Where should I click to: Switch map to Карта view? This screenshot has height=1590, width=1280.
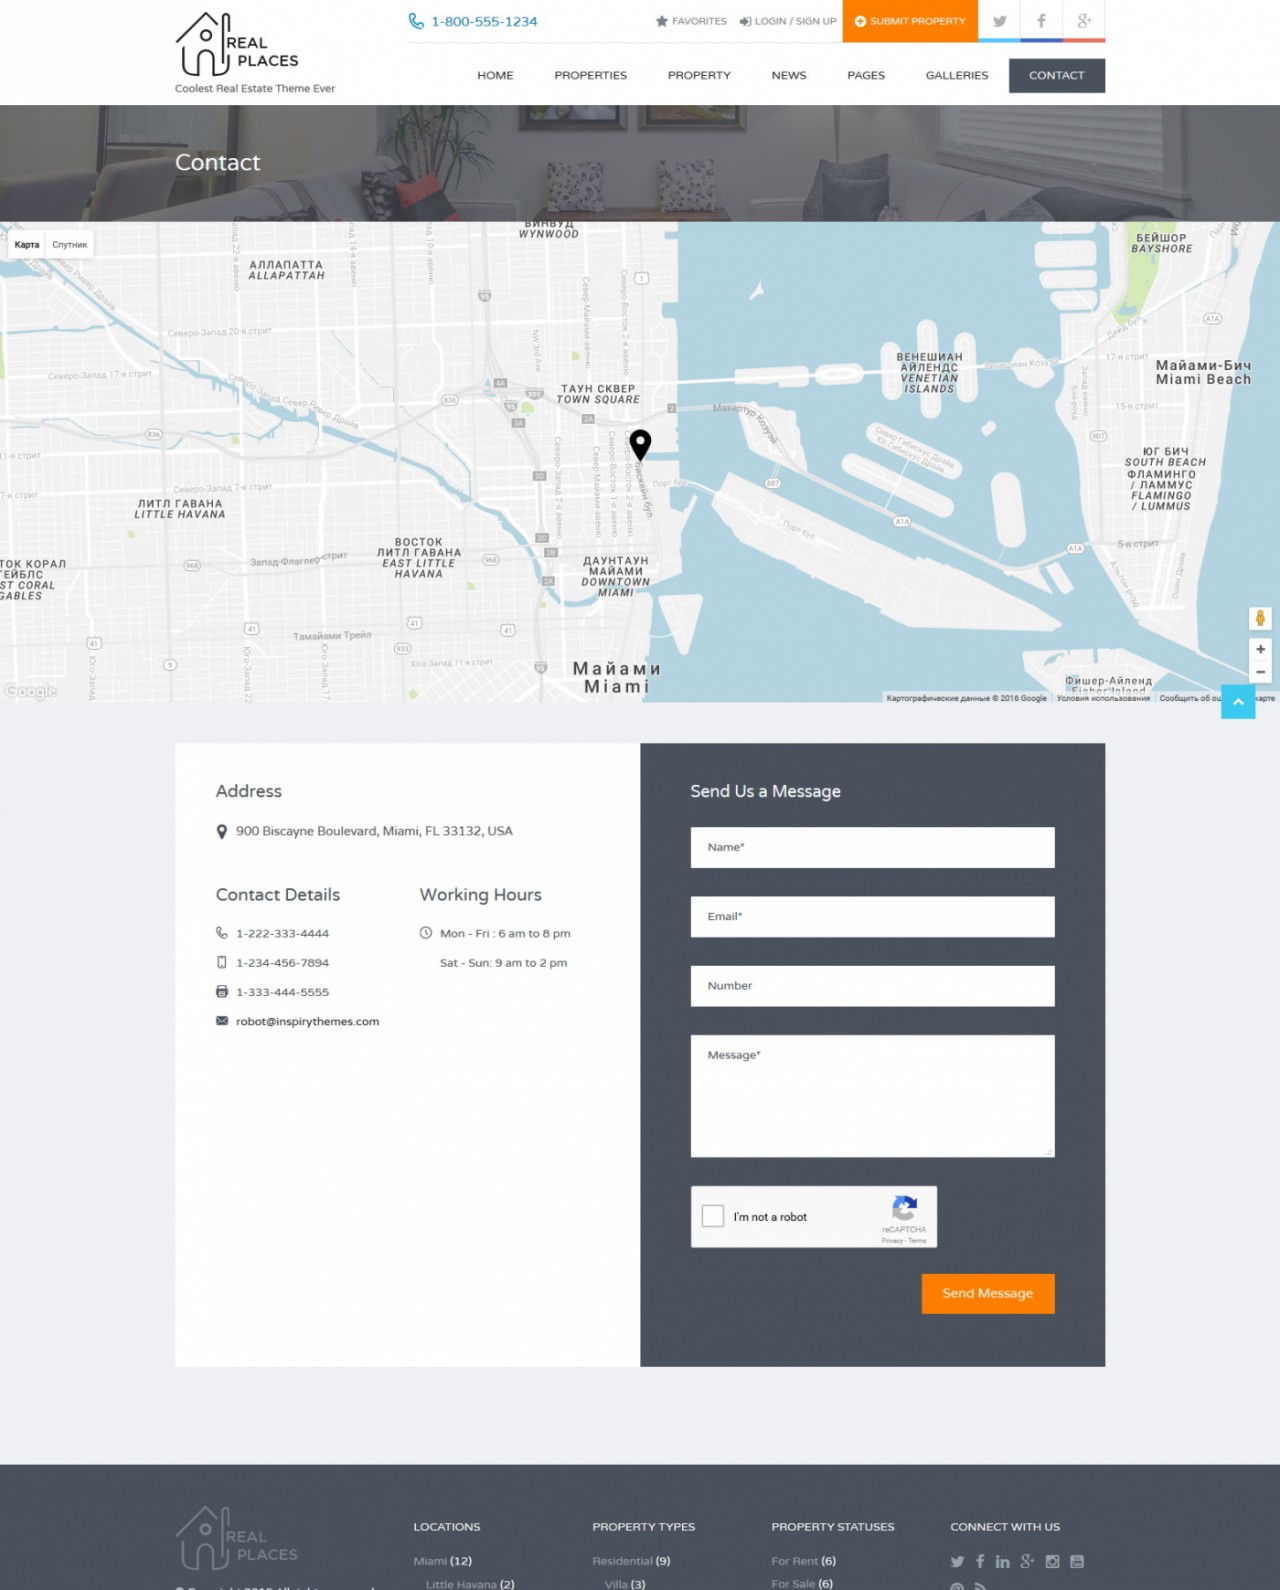point(27,245)
